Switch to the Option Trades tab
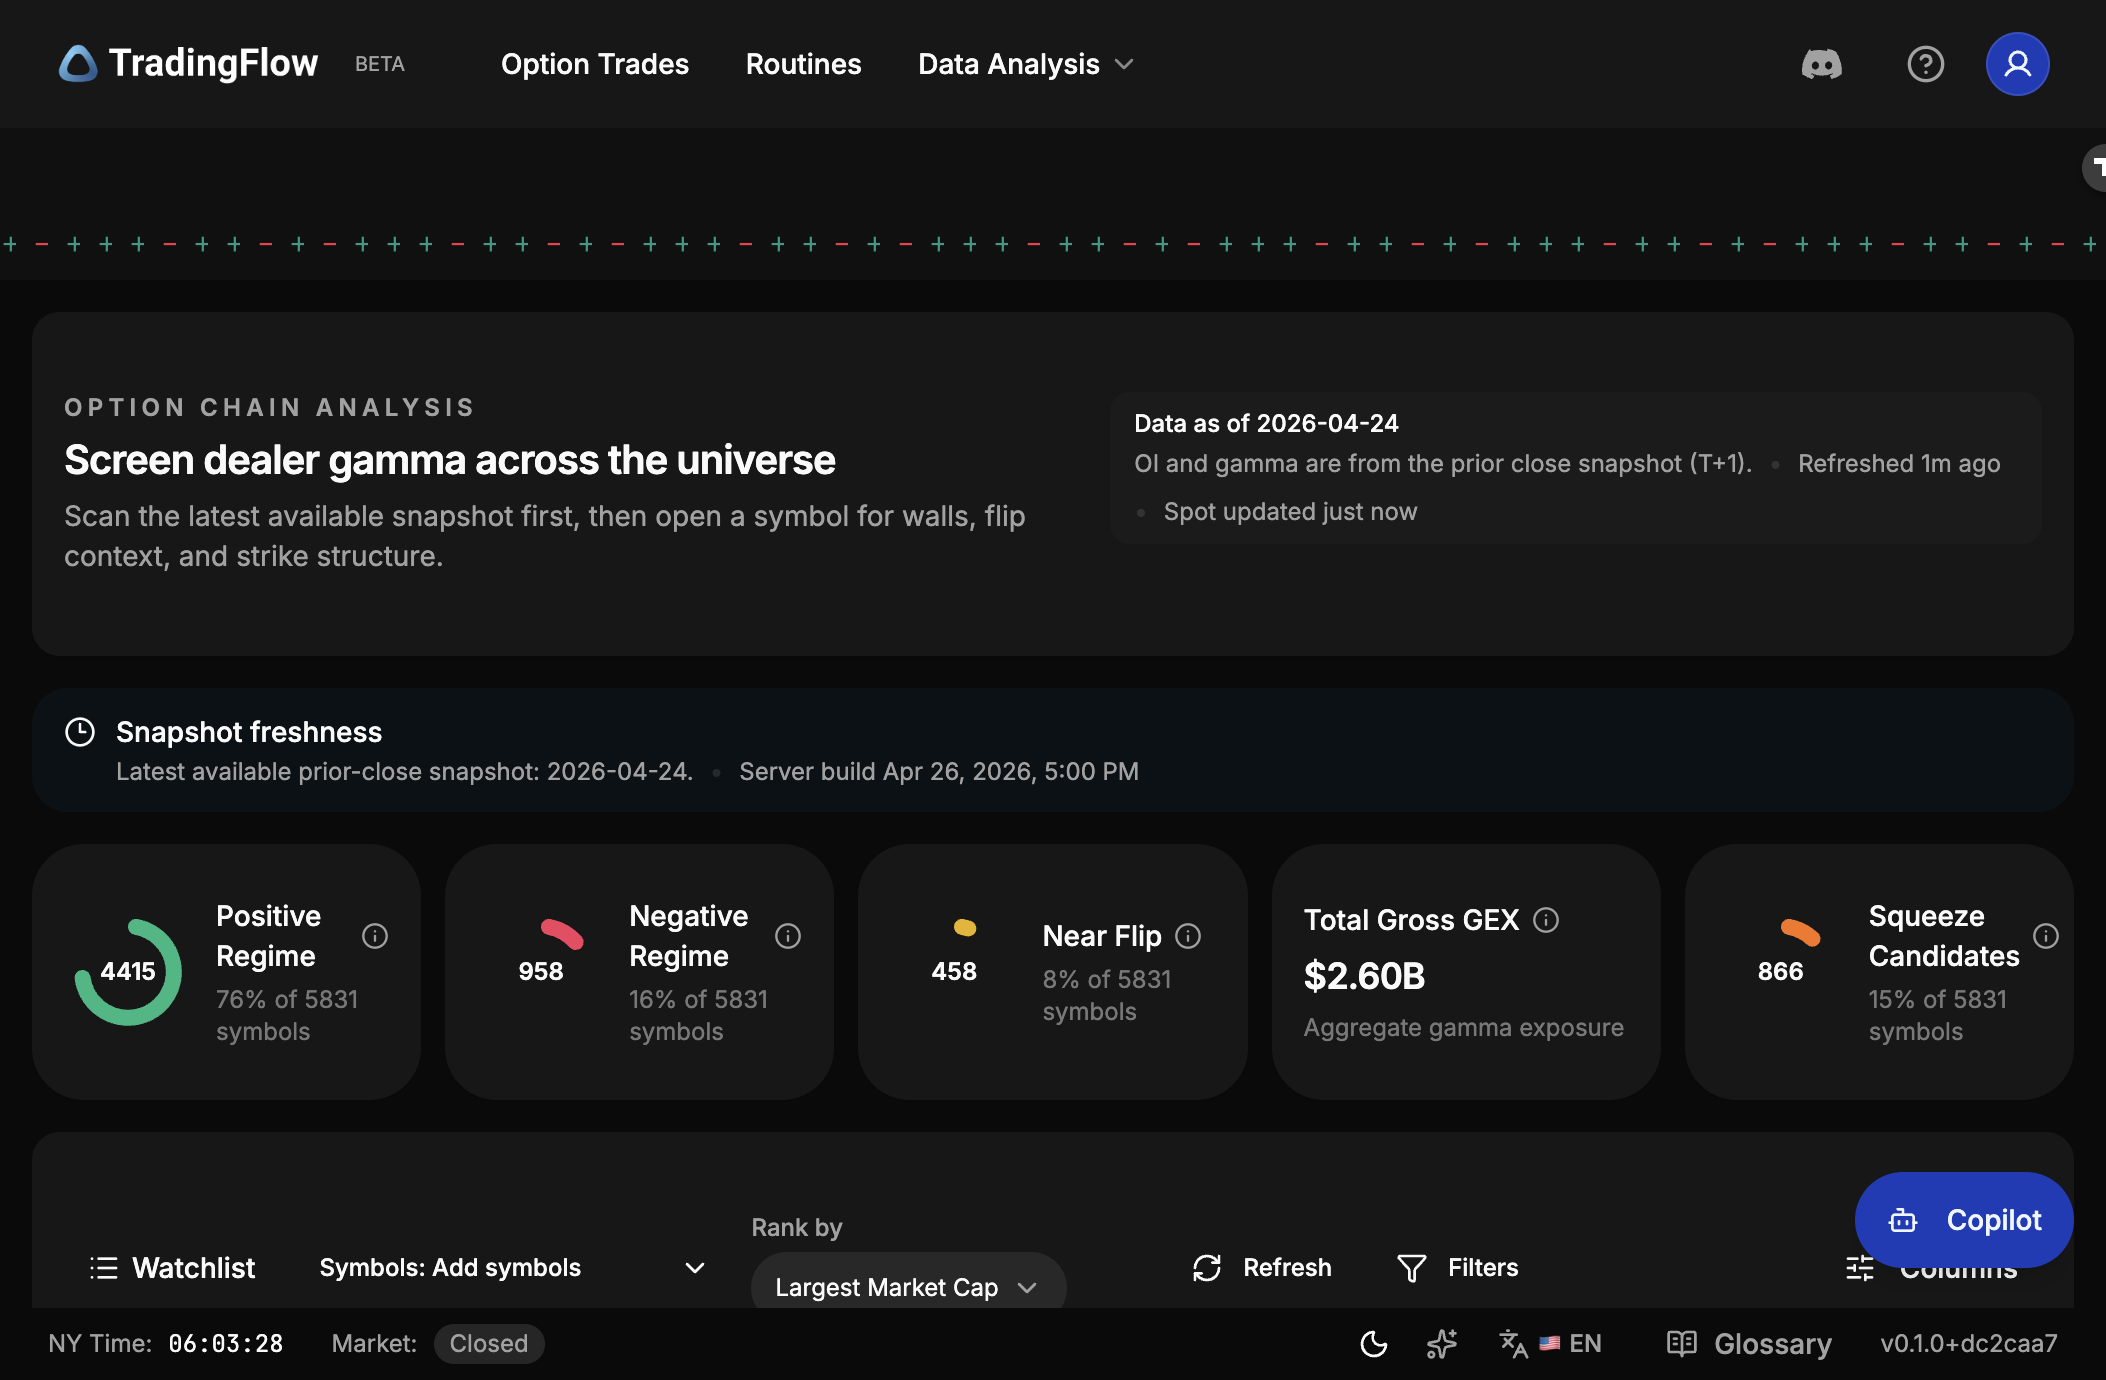 (x=594, y=63)
